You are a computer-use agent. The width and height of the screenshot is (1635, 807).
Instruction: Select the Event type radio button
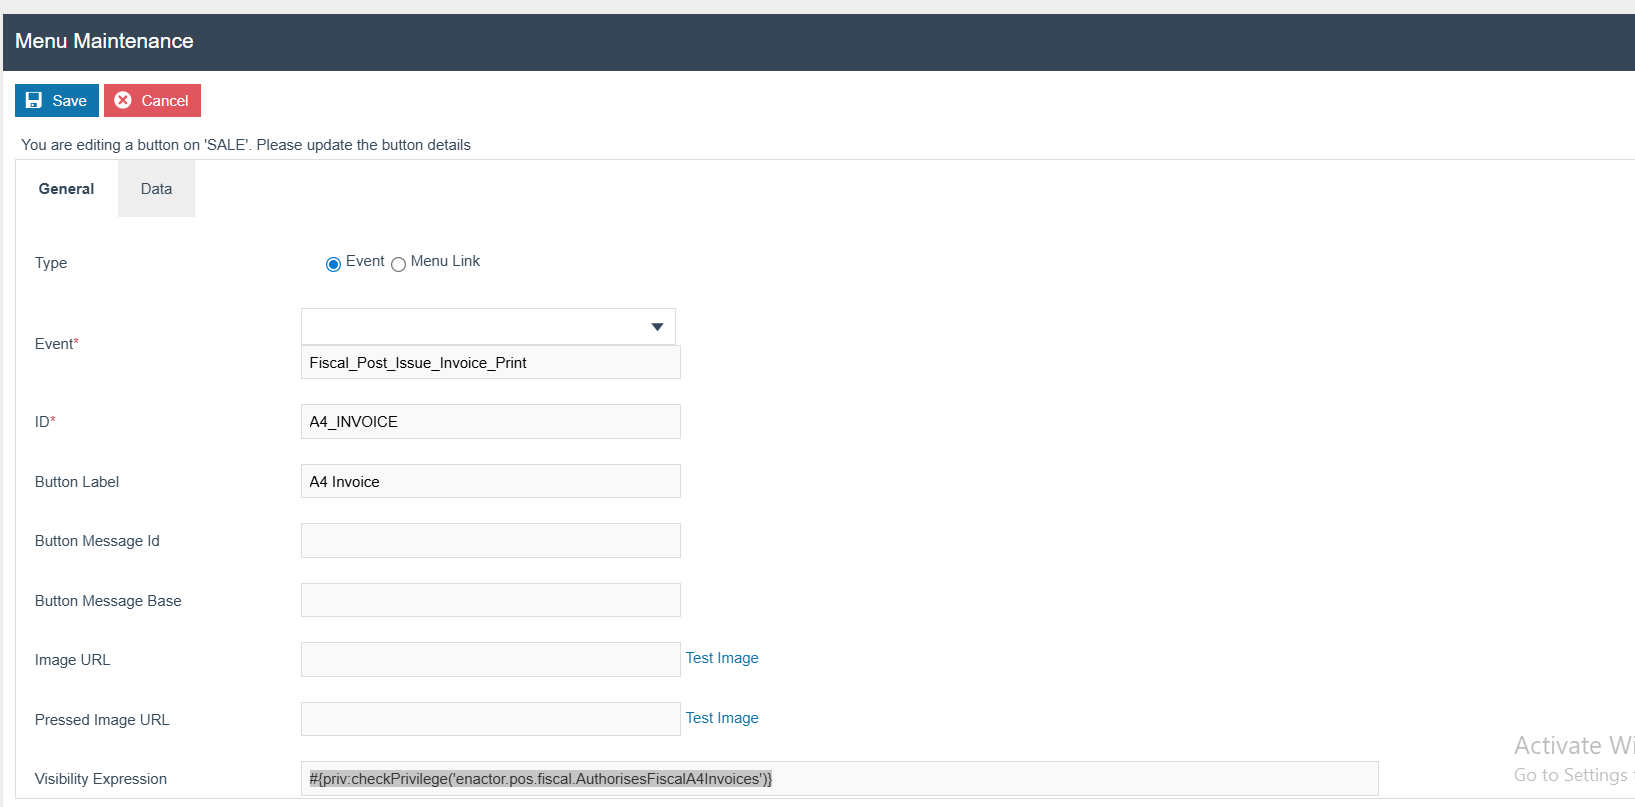coord(333,264)
